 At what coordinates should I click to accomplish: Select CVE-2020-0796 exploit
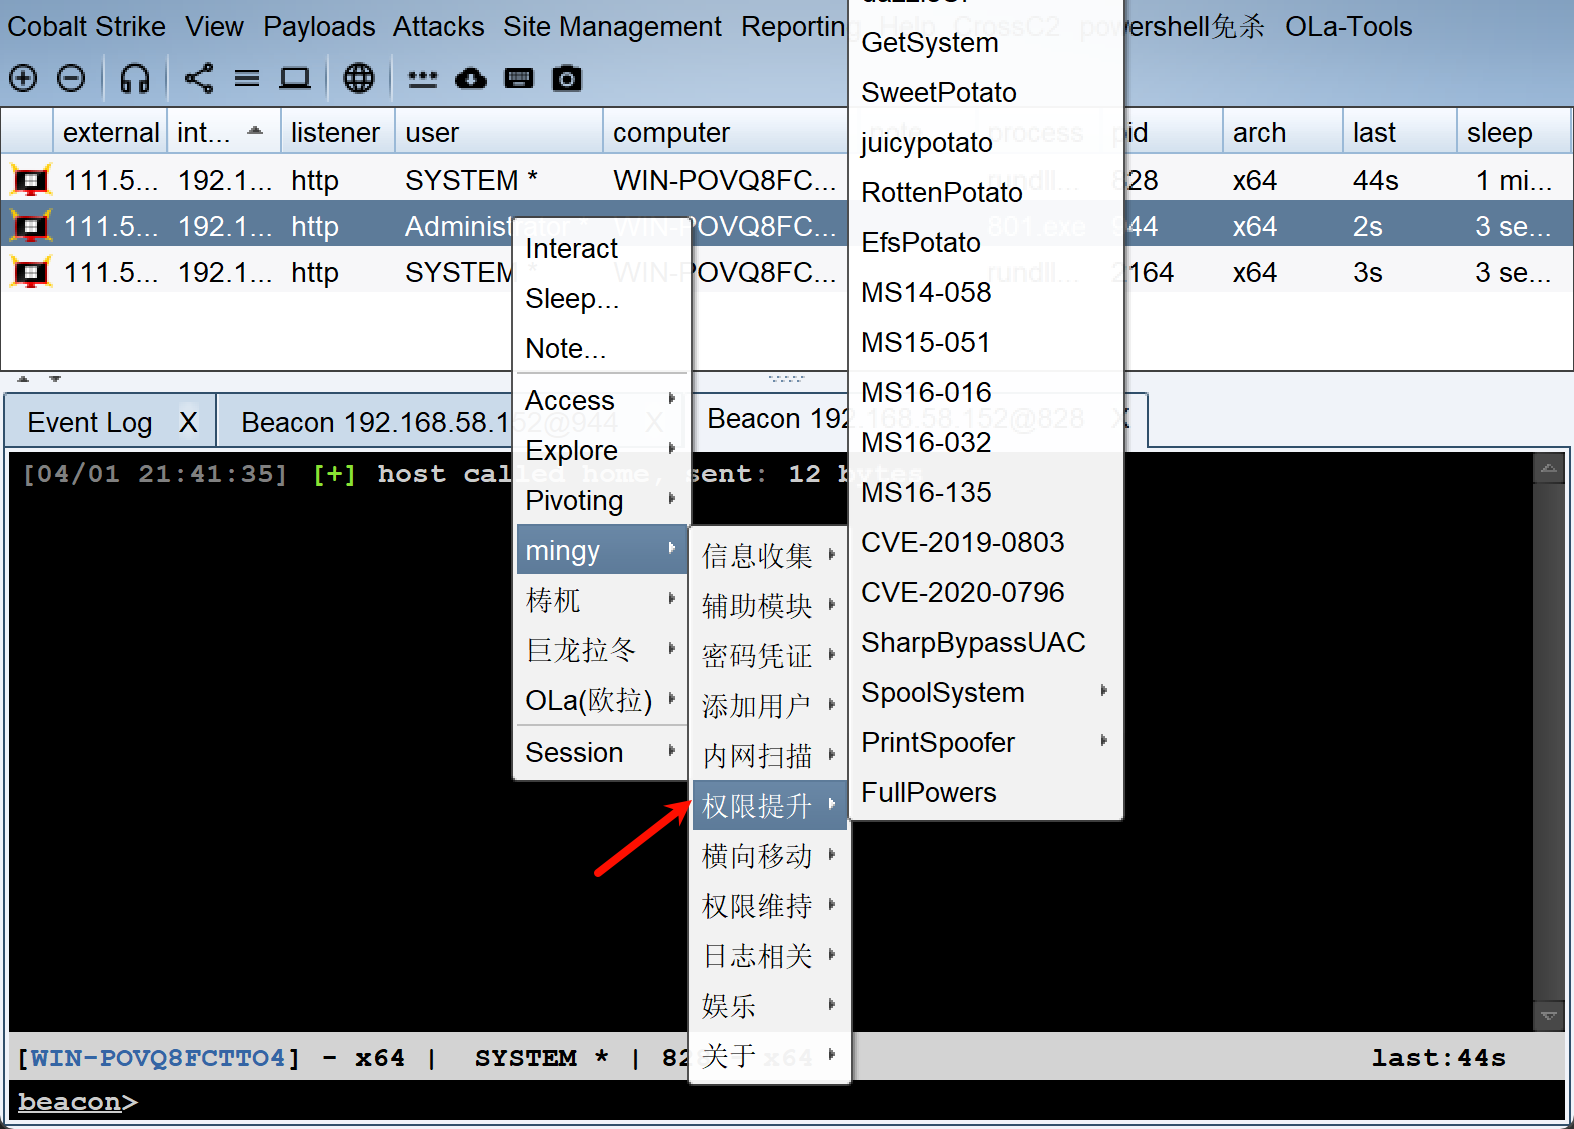coord(985,592)
